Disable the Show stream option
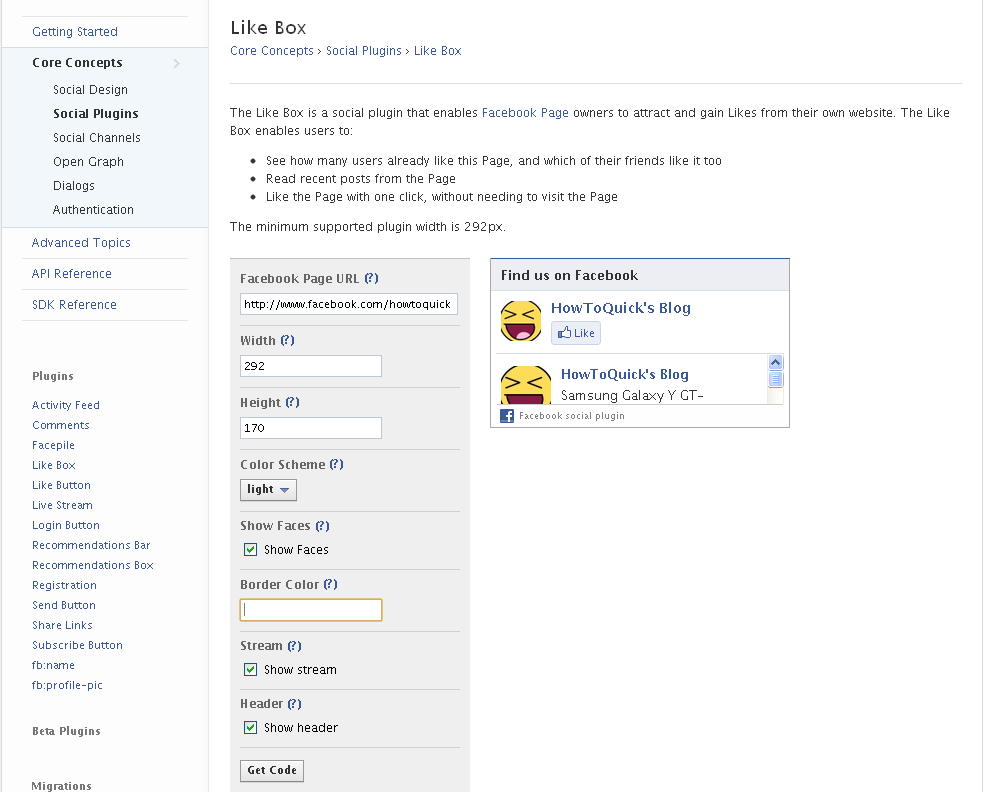This screenshot has width=983, height=792. [250, 669]
